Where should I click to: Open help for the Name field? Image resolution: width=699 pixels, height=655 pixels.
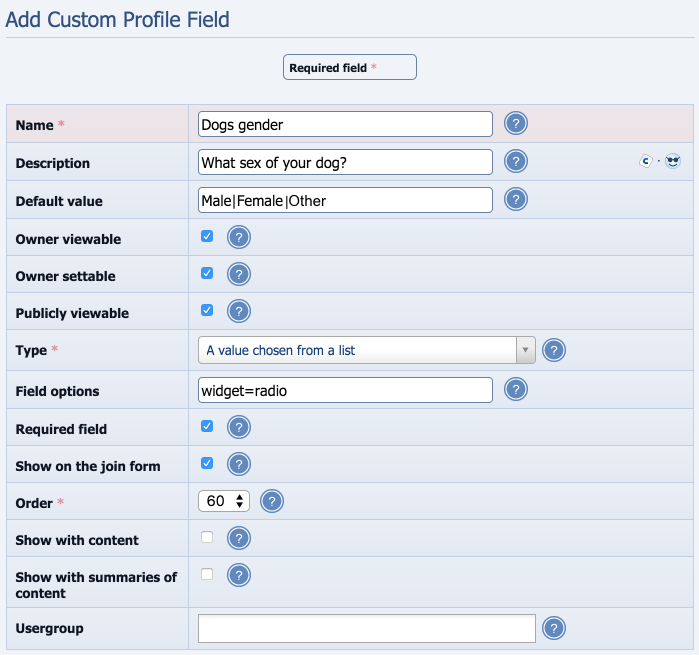[516, 124]
